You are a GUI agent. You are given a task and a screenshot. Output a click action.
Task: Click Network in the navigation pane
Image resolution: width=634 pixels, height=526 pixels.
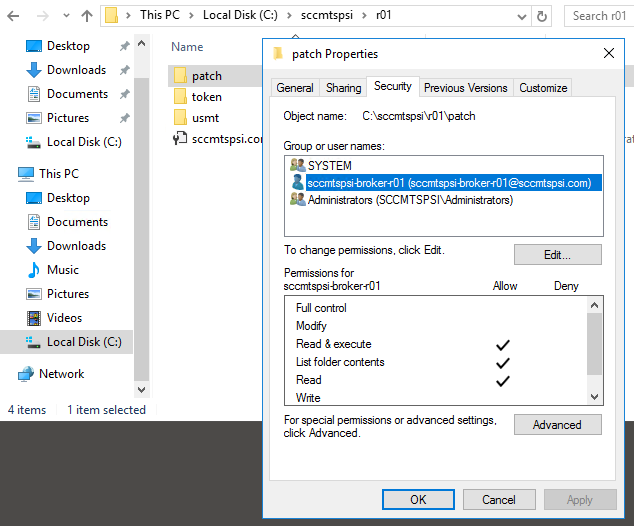point(61,374)
